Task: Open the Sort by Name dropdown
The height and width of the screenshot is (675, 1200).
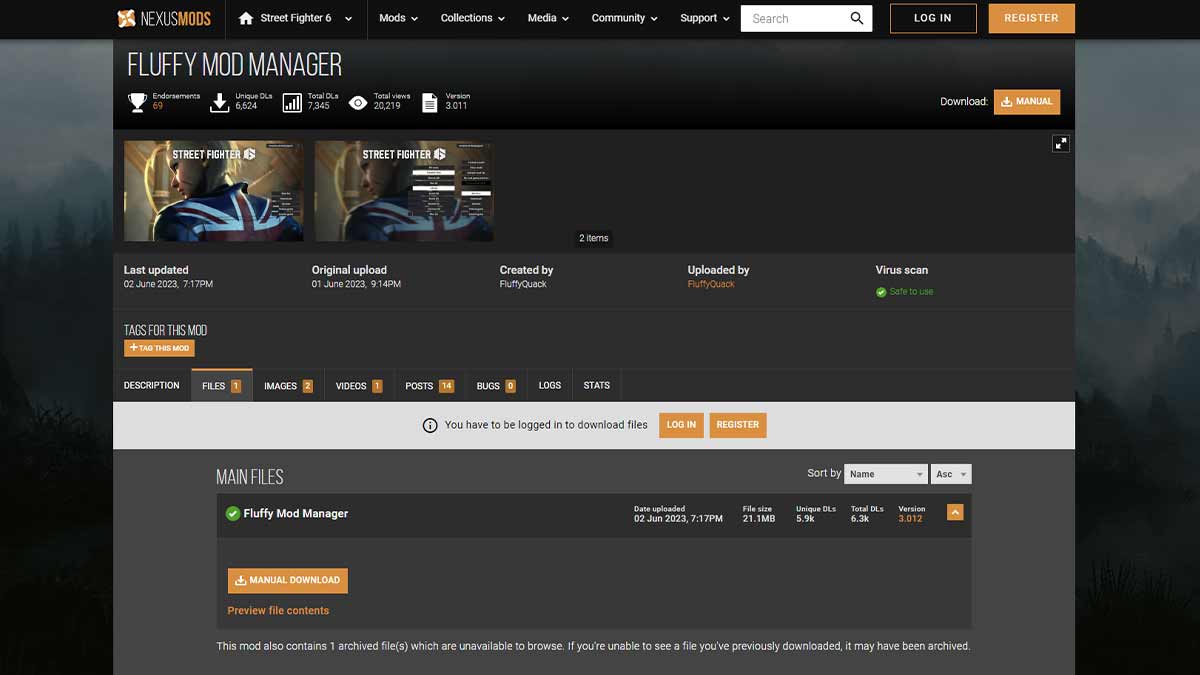Action: click(886, 474)
